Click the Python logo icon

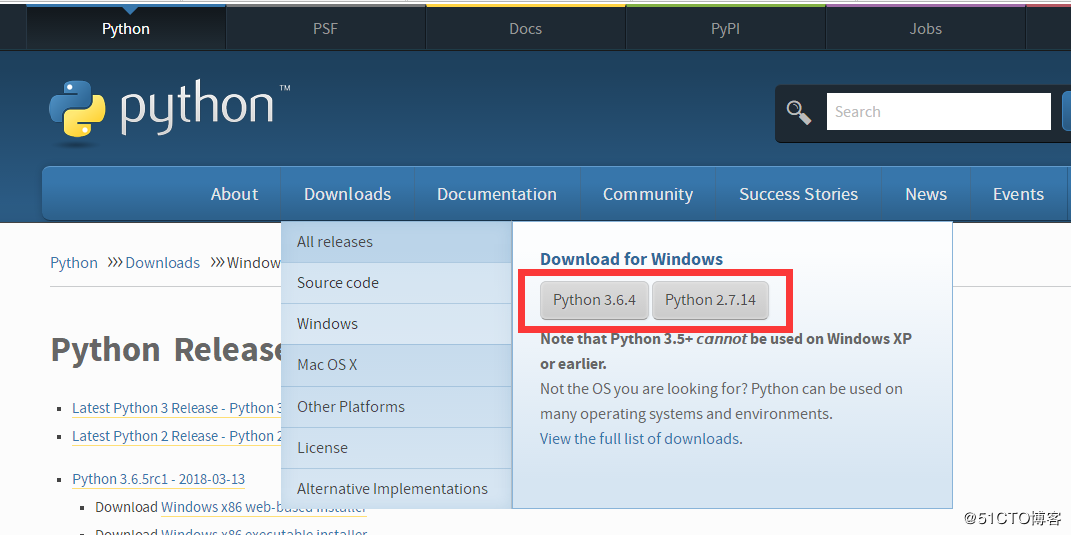tap(77, 109)
